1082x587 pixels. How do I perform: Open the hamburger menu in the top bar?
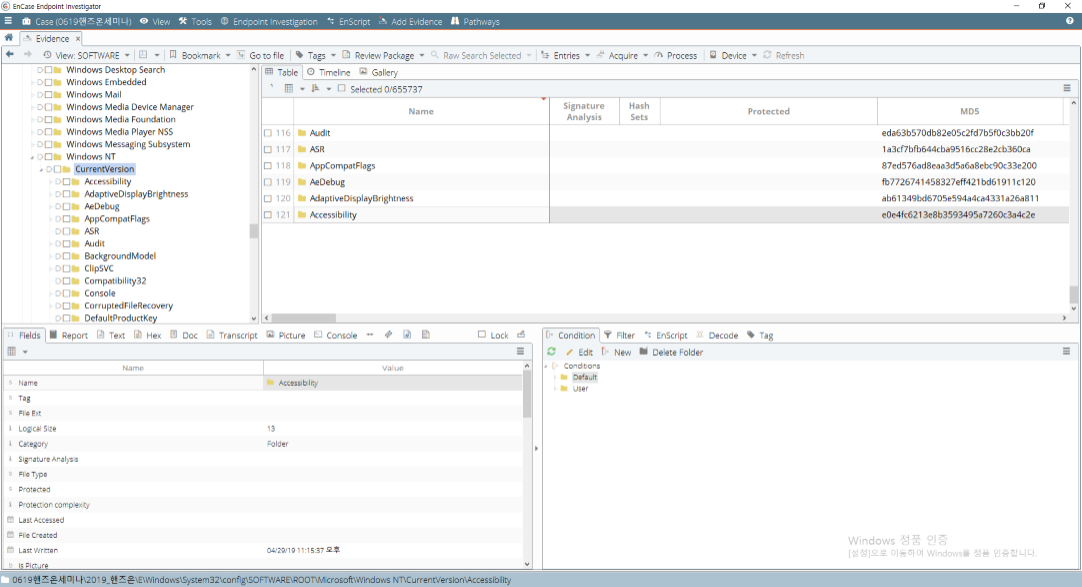coord(7,21)
